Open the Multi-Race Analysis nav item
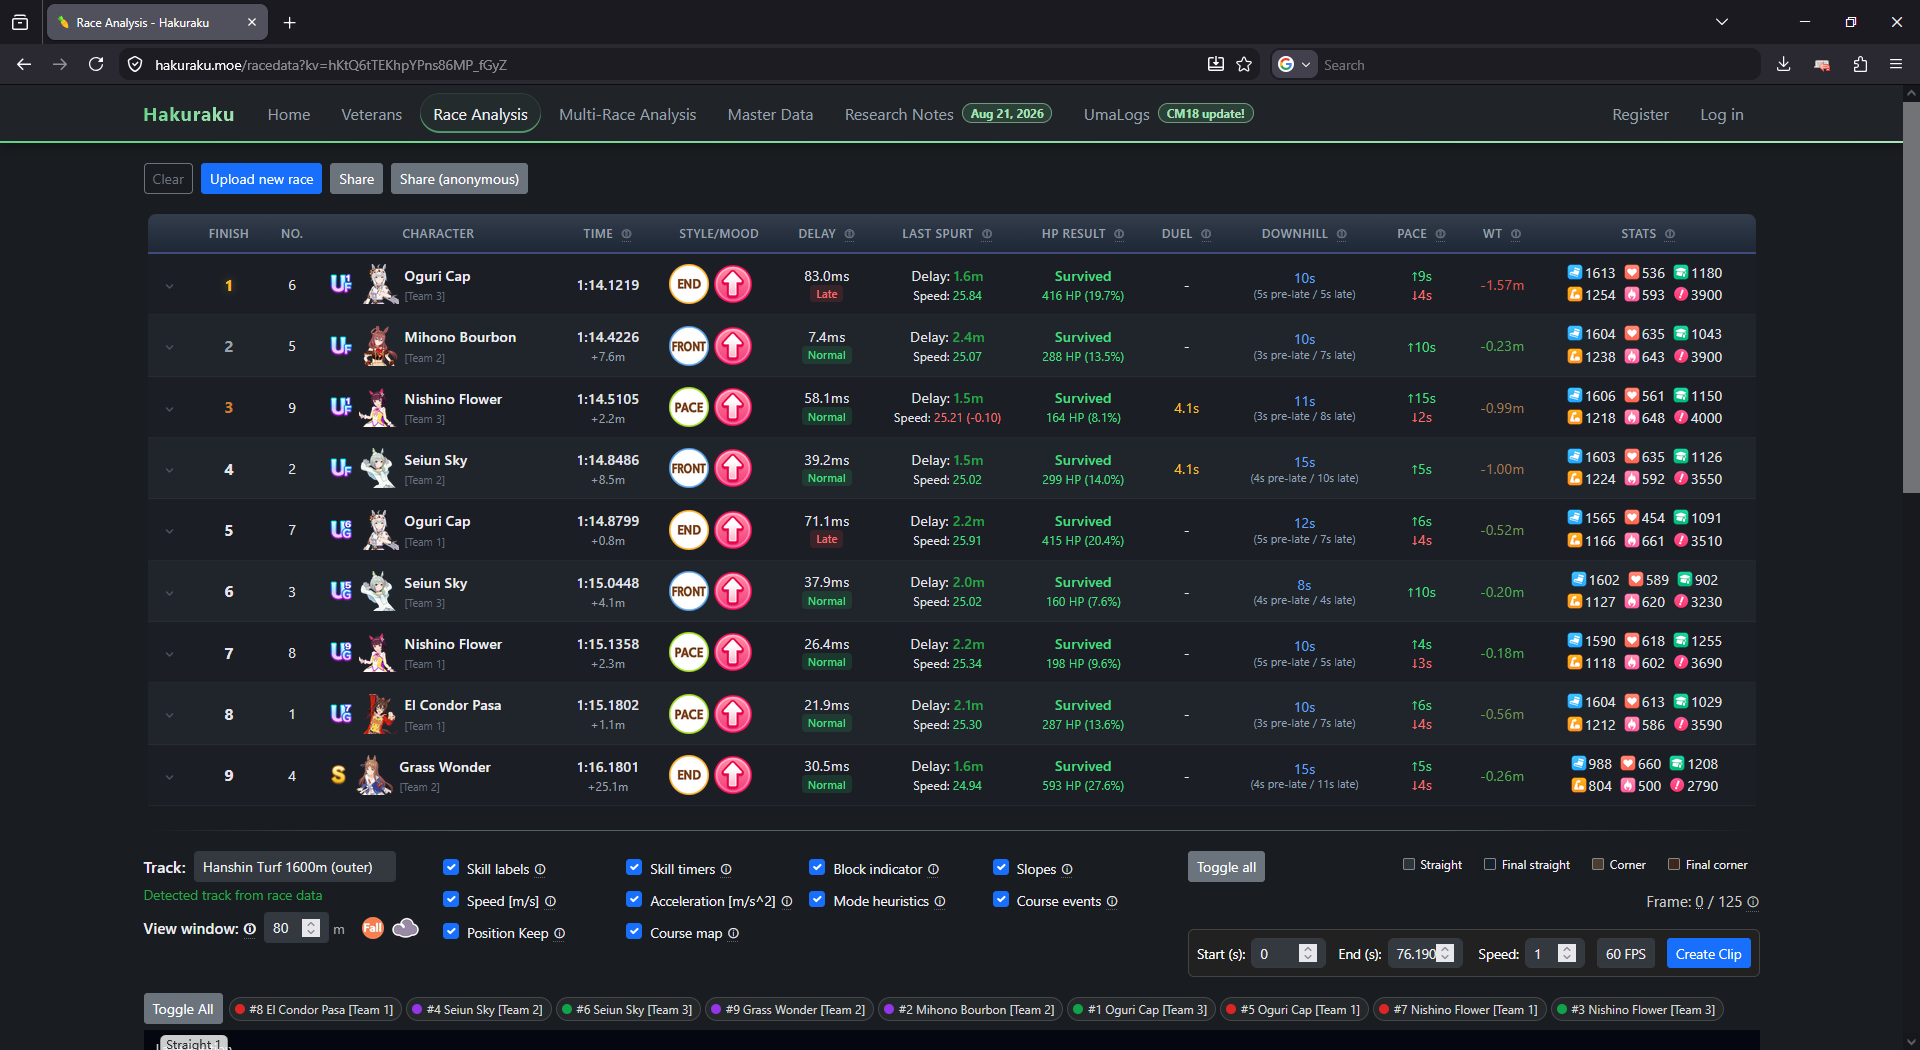 [x=627, y=115]
